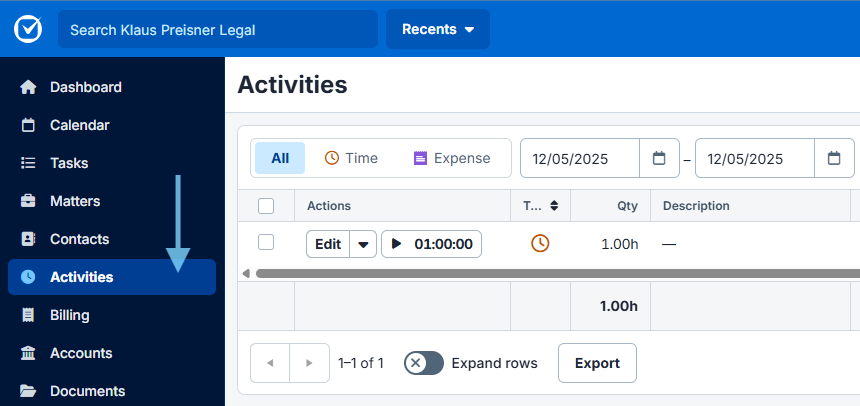Open Dashboard via the home icon
The width and height of the screenshot is (860, 406).
[28, 87]
